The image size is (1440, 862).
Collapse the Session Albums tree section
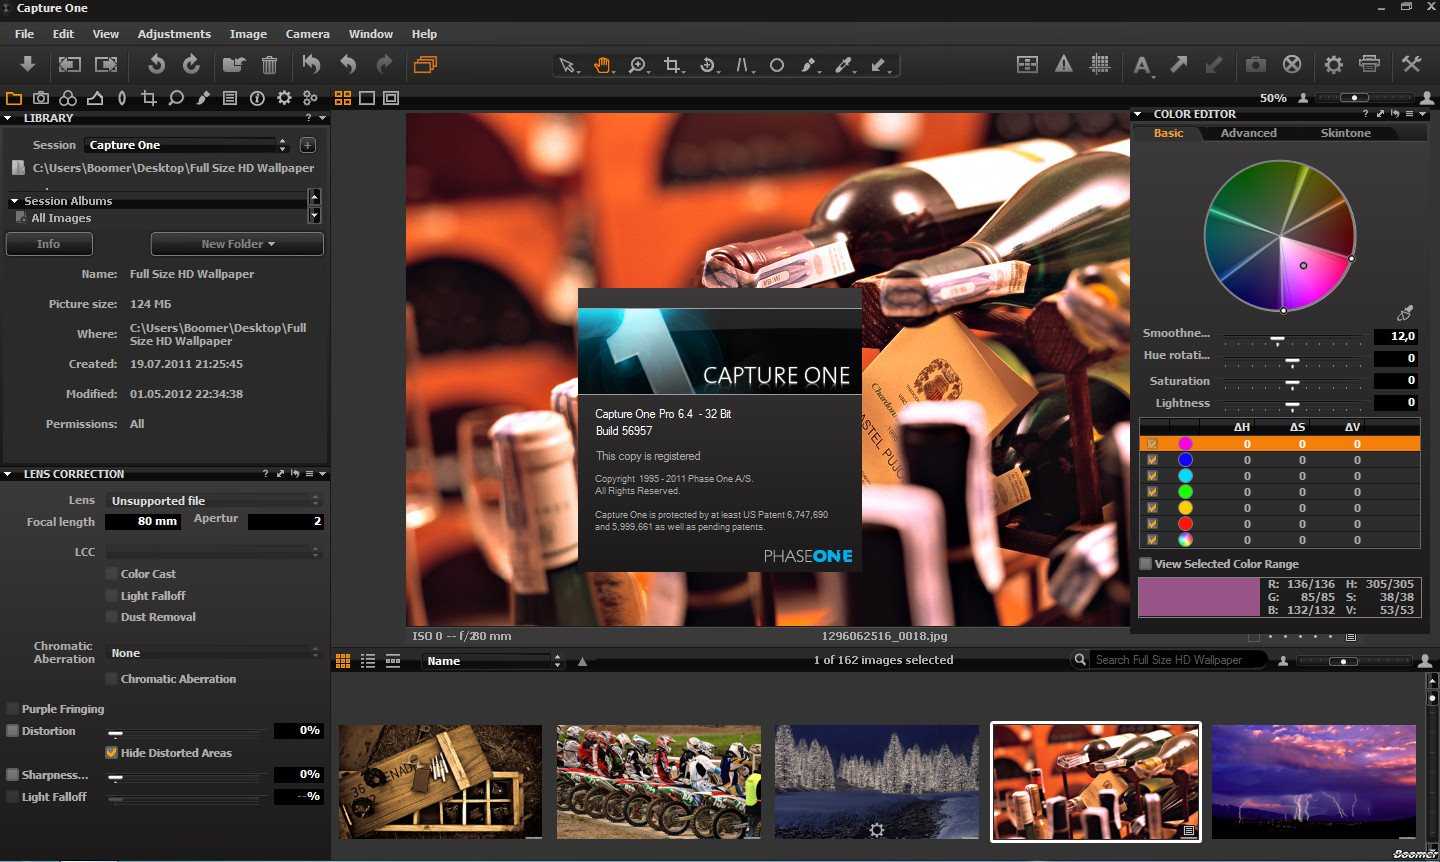[x=15, y=201]
